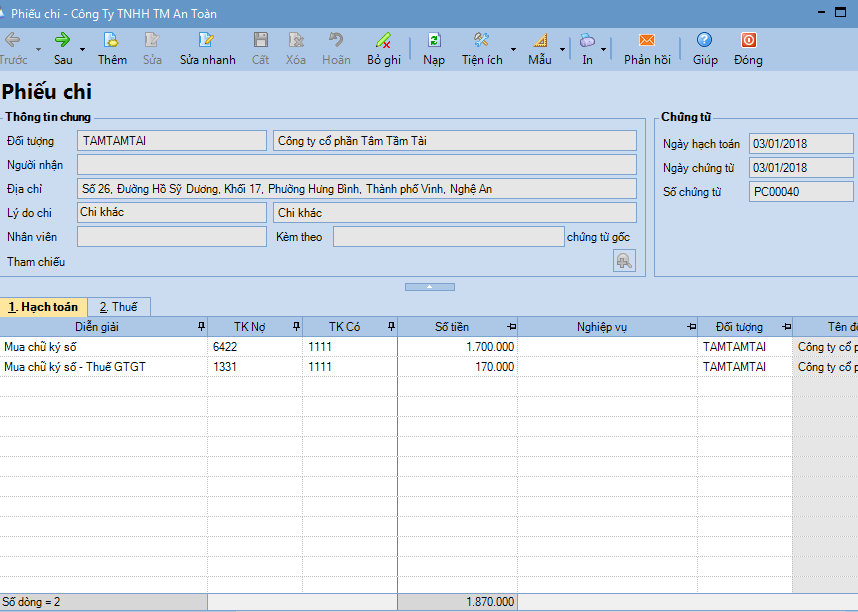This screenshot has width=858, height=612.
Task: Click the TK Có cell in the Mua chữ ký số - Thuế GTGT row
Action: 350,367
